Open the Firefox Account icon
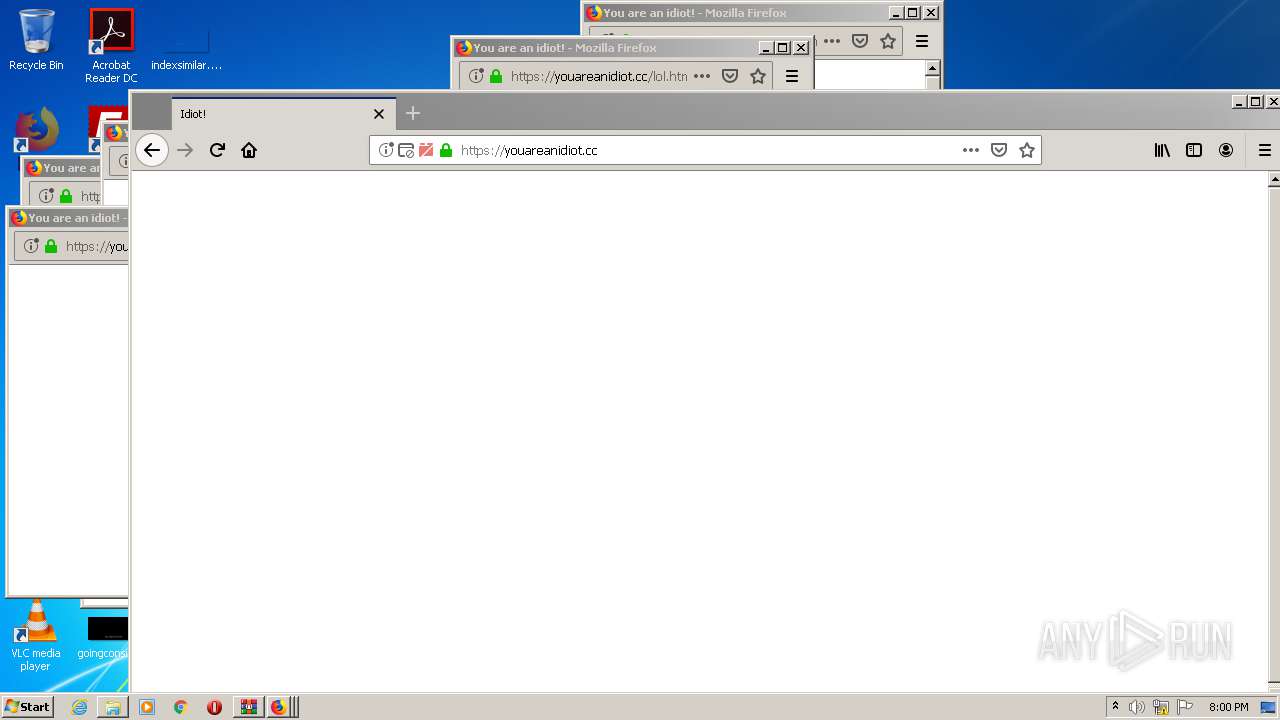Image resolution: width=1280 pixels, height=720 pixels. click(1226, 150)
